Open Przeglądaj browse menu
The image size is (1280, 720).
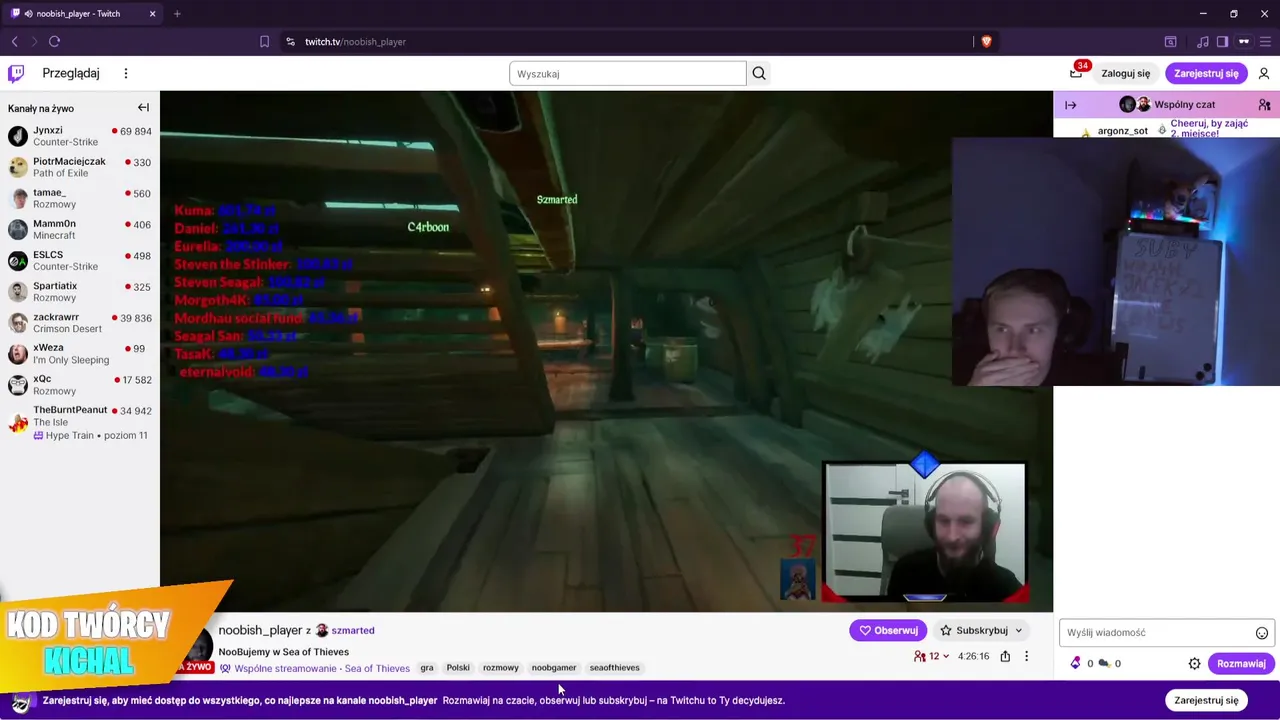[x=71, y=73]
